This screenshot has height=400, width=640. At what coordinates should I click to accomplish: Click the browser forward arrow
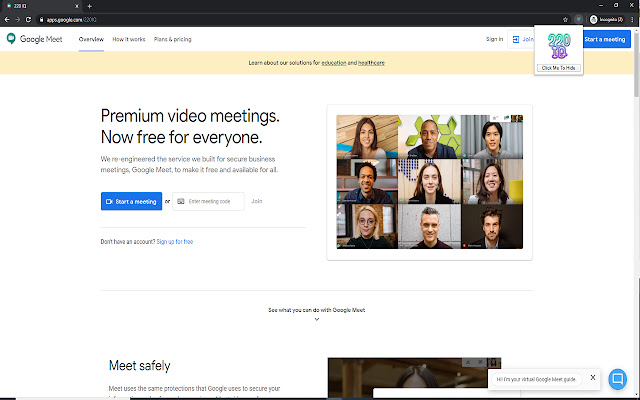(18, 19)
